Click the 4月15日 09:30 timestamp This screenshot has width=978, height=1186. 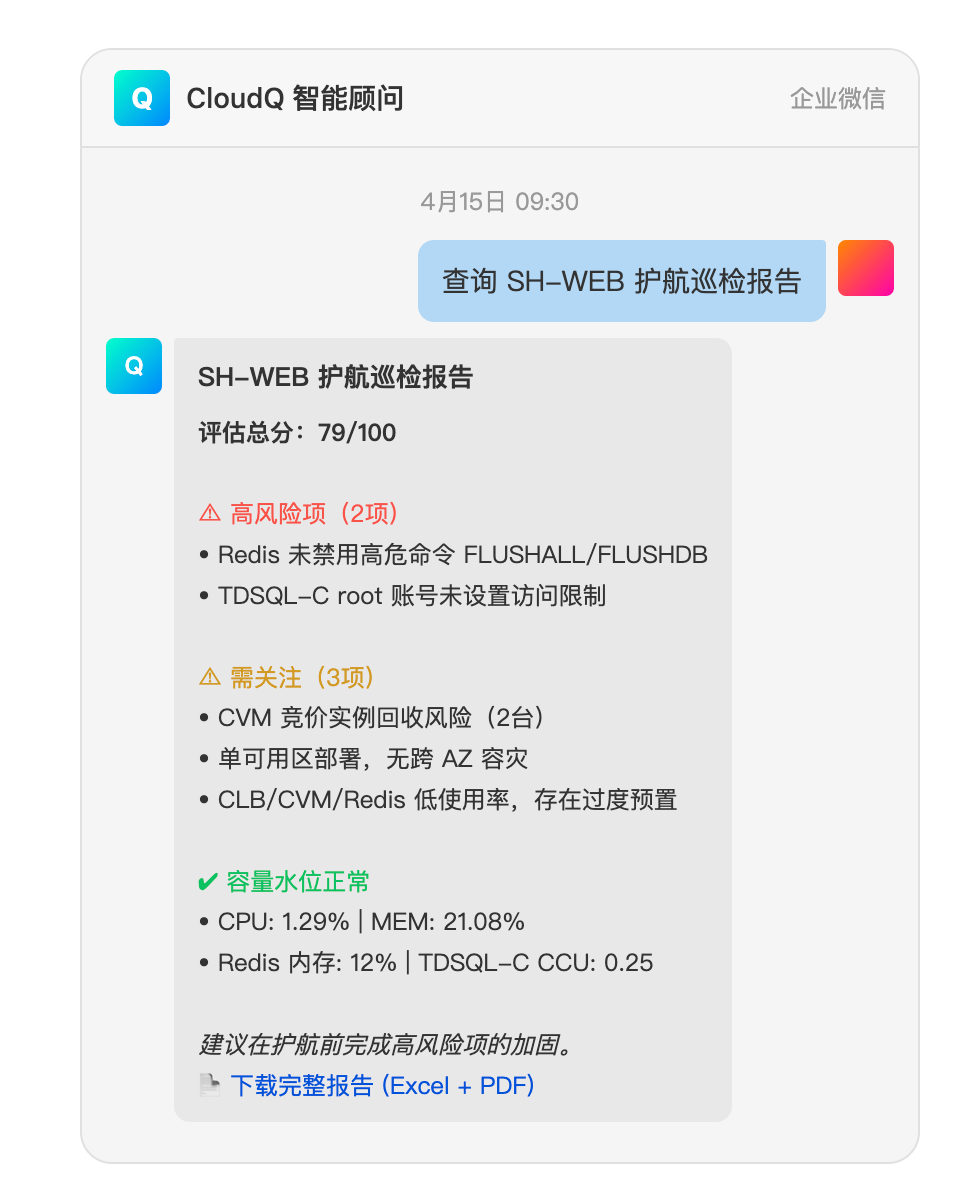489,201
